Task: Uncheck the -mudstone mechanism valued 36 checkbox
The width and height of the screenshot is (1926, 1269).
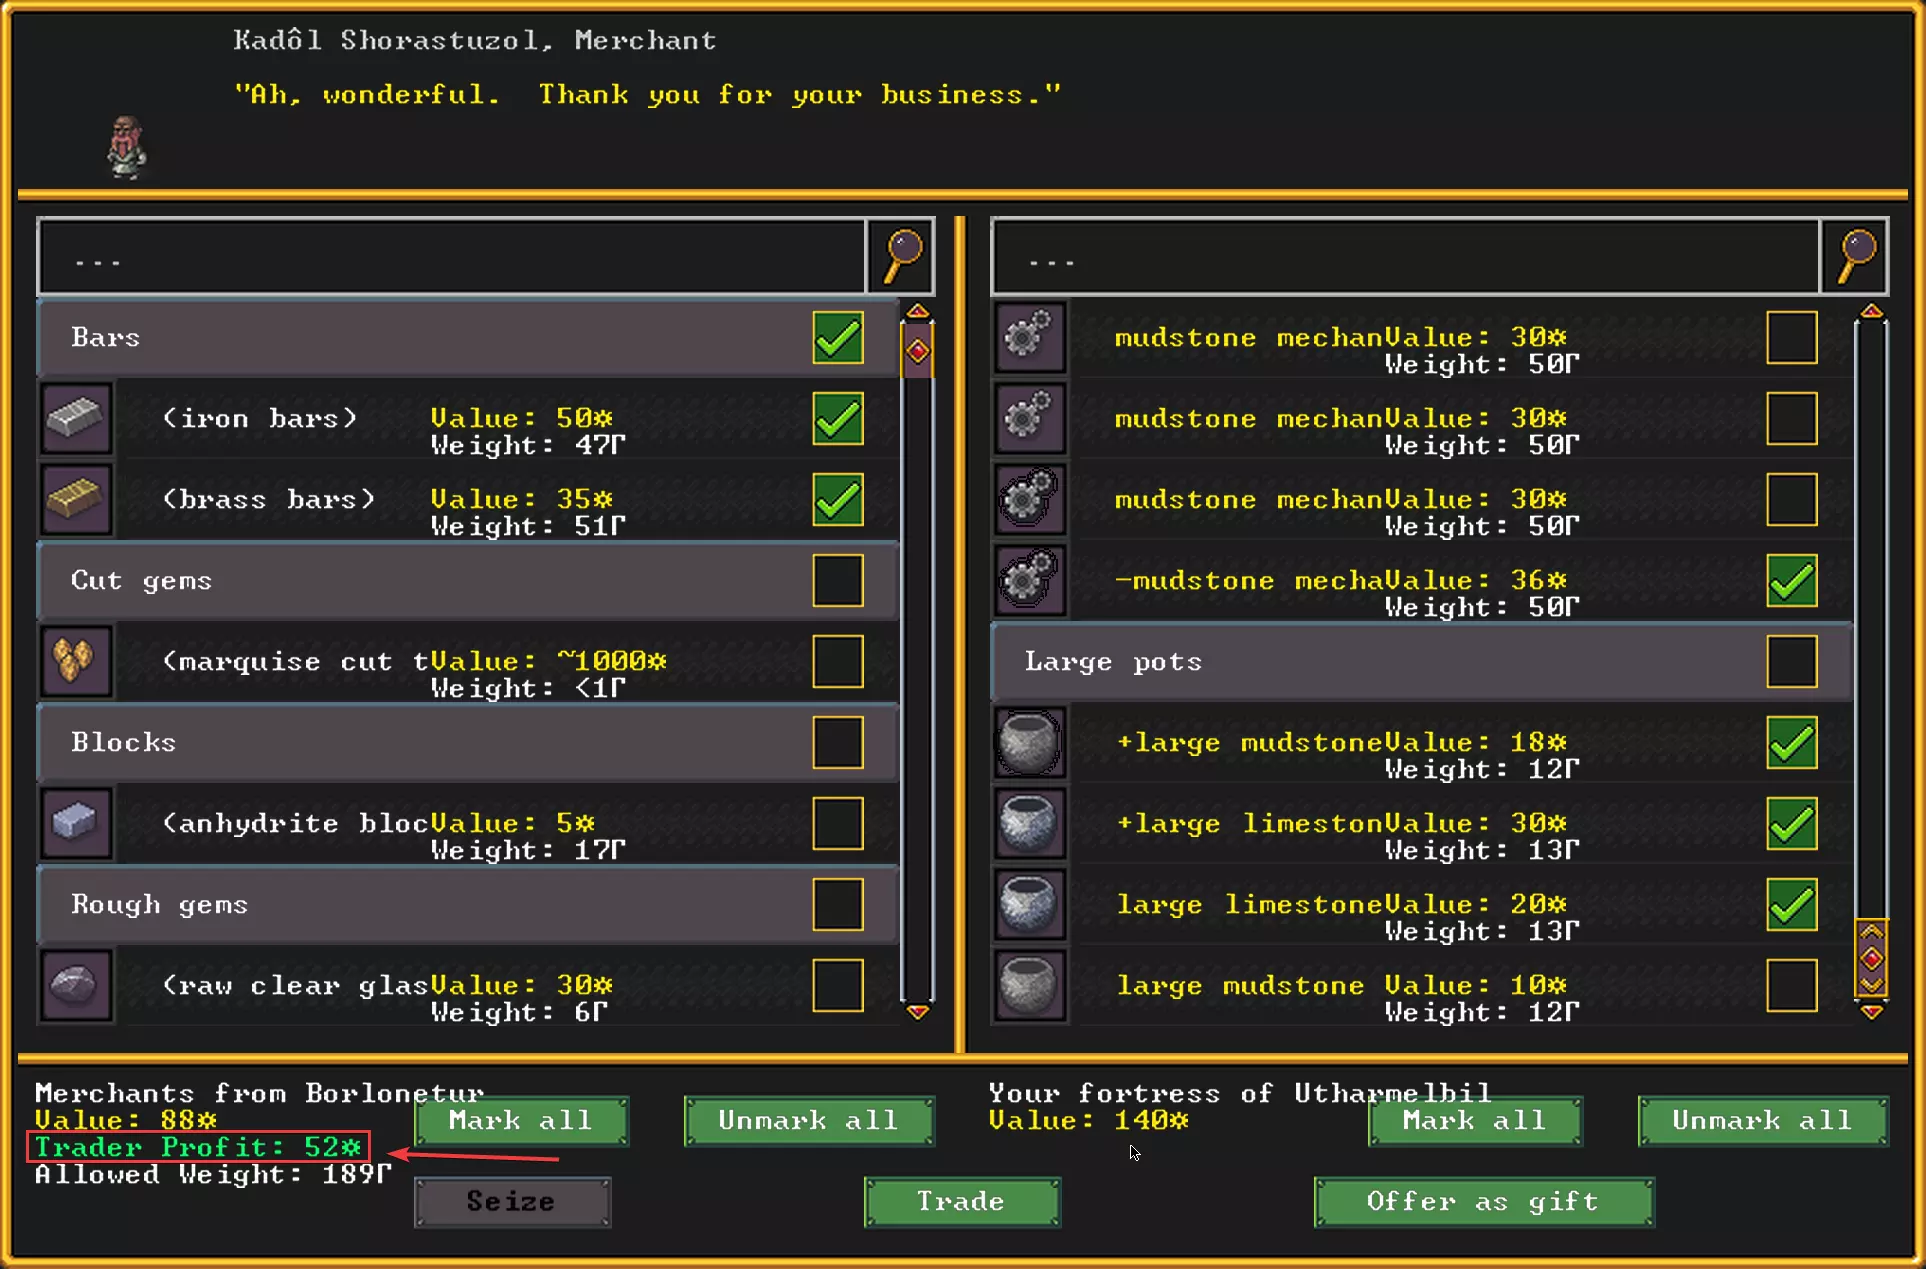Action: 1791,580
